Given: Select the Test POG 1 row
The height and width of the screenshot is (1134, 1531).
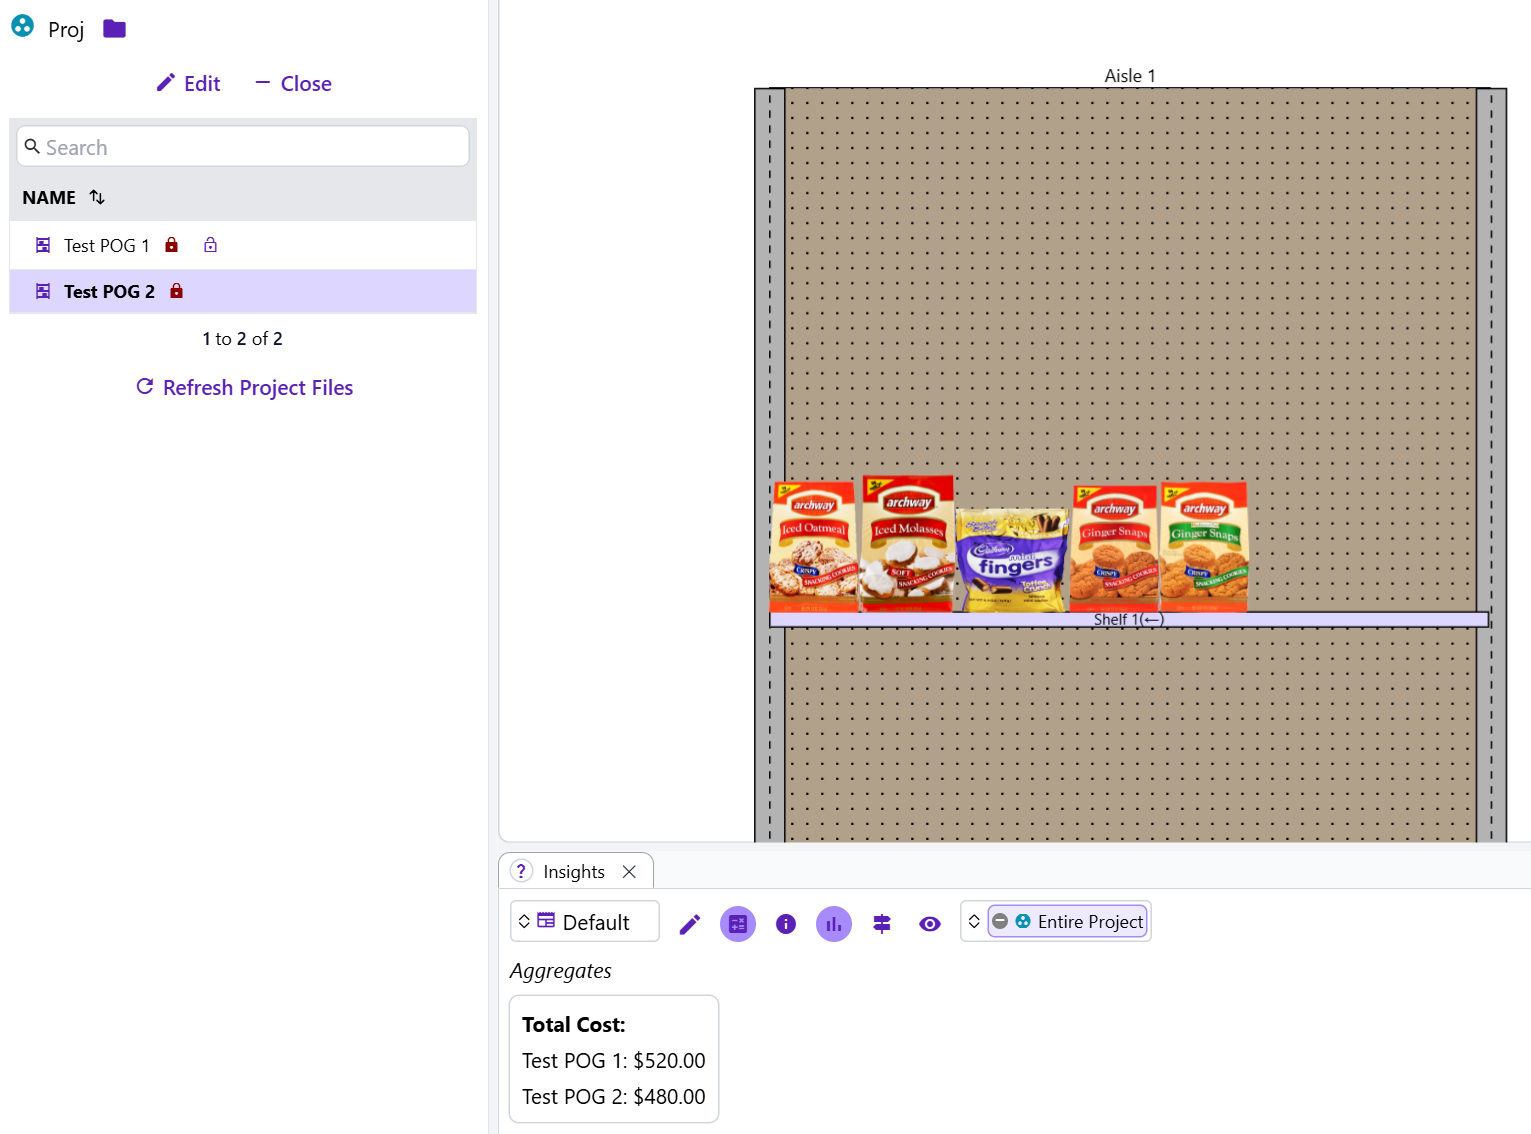Looking at the screenshot, I should 243,245.
